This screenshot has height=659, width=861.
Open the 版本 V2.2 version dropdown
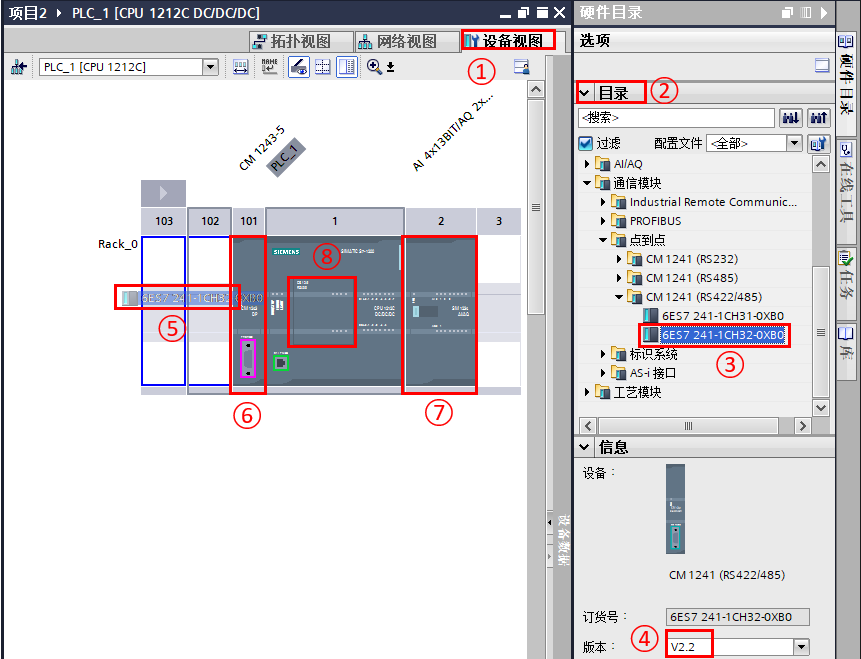click(x=801, y=647)
